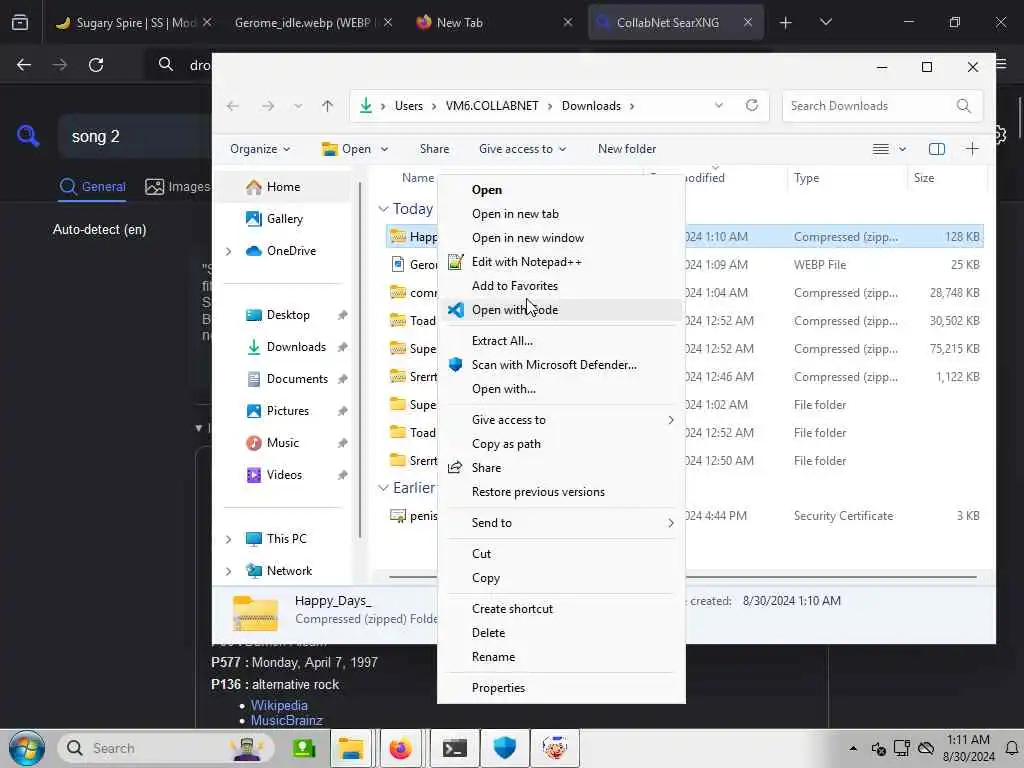Refresh the Downloads folder view

pyautogui.click(x=752, y=105)
